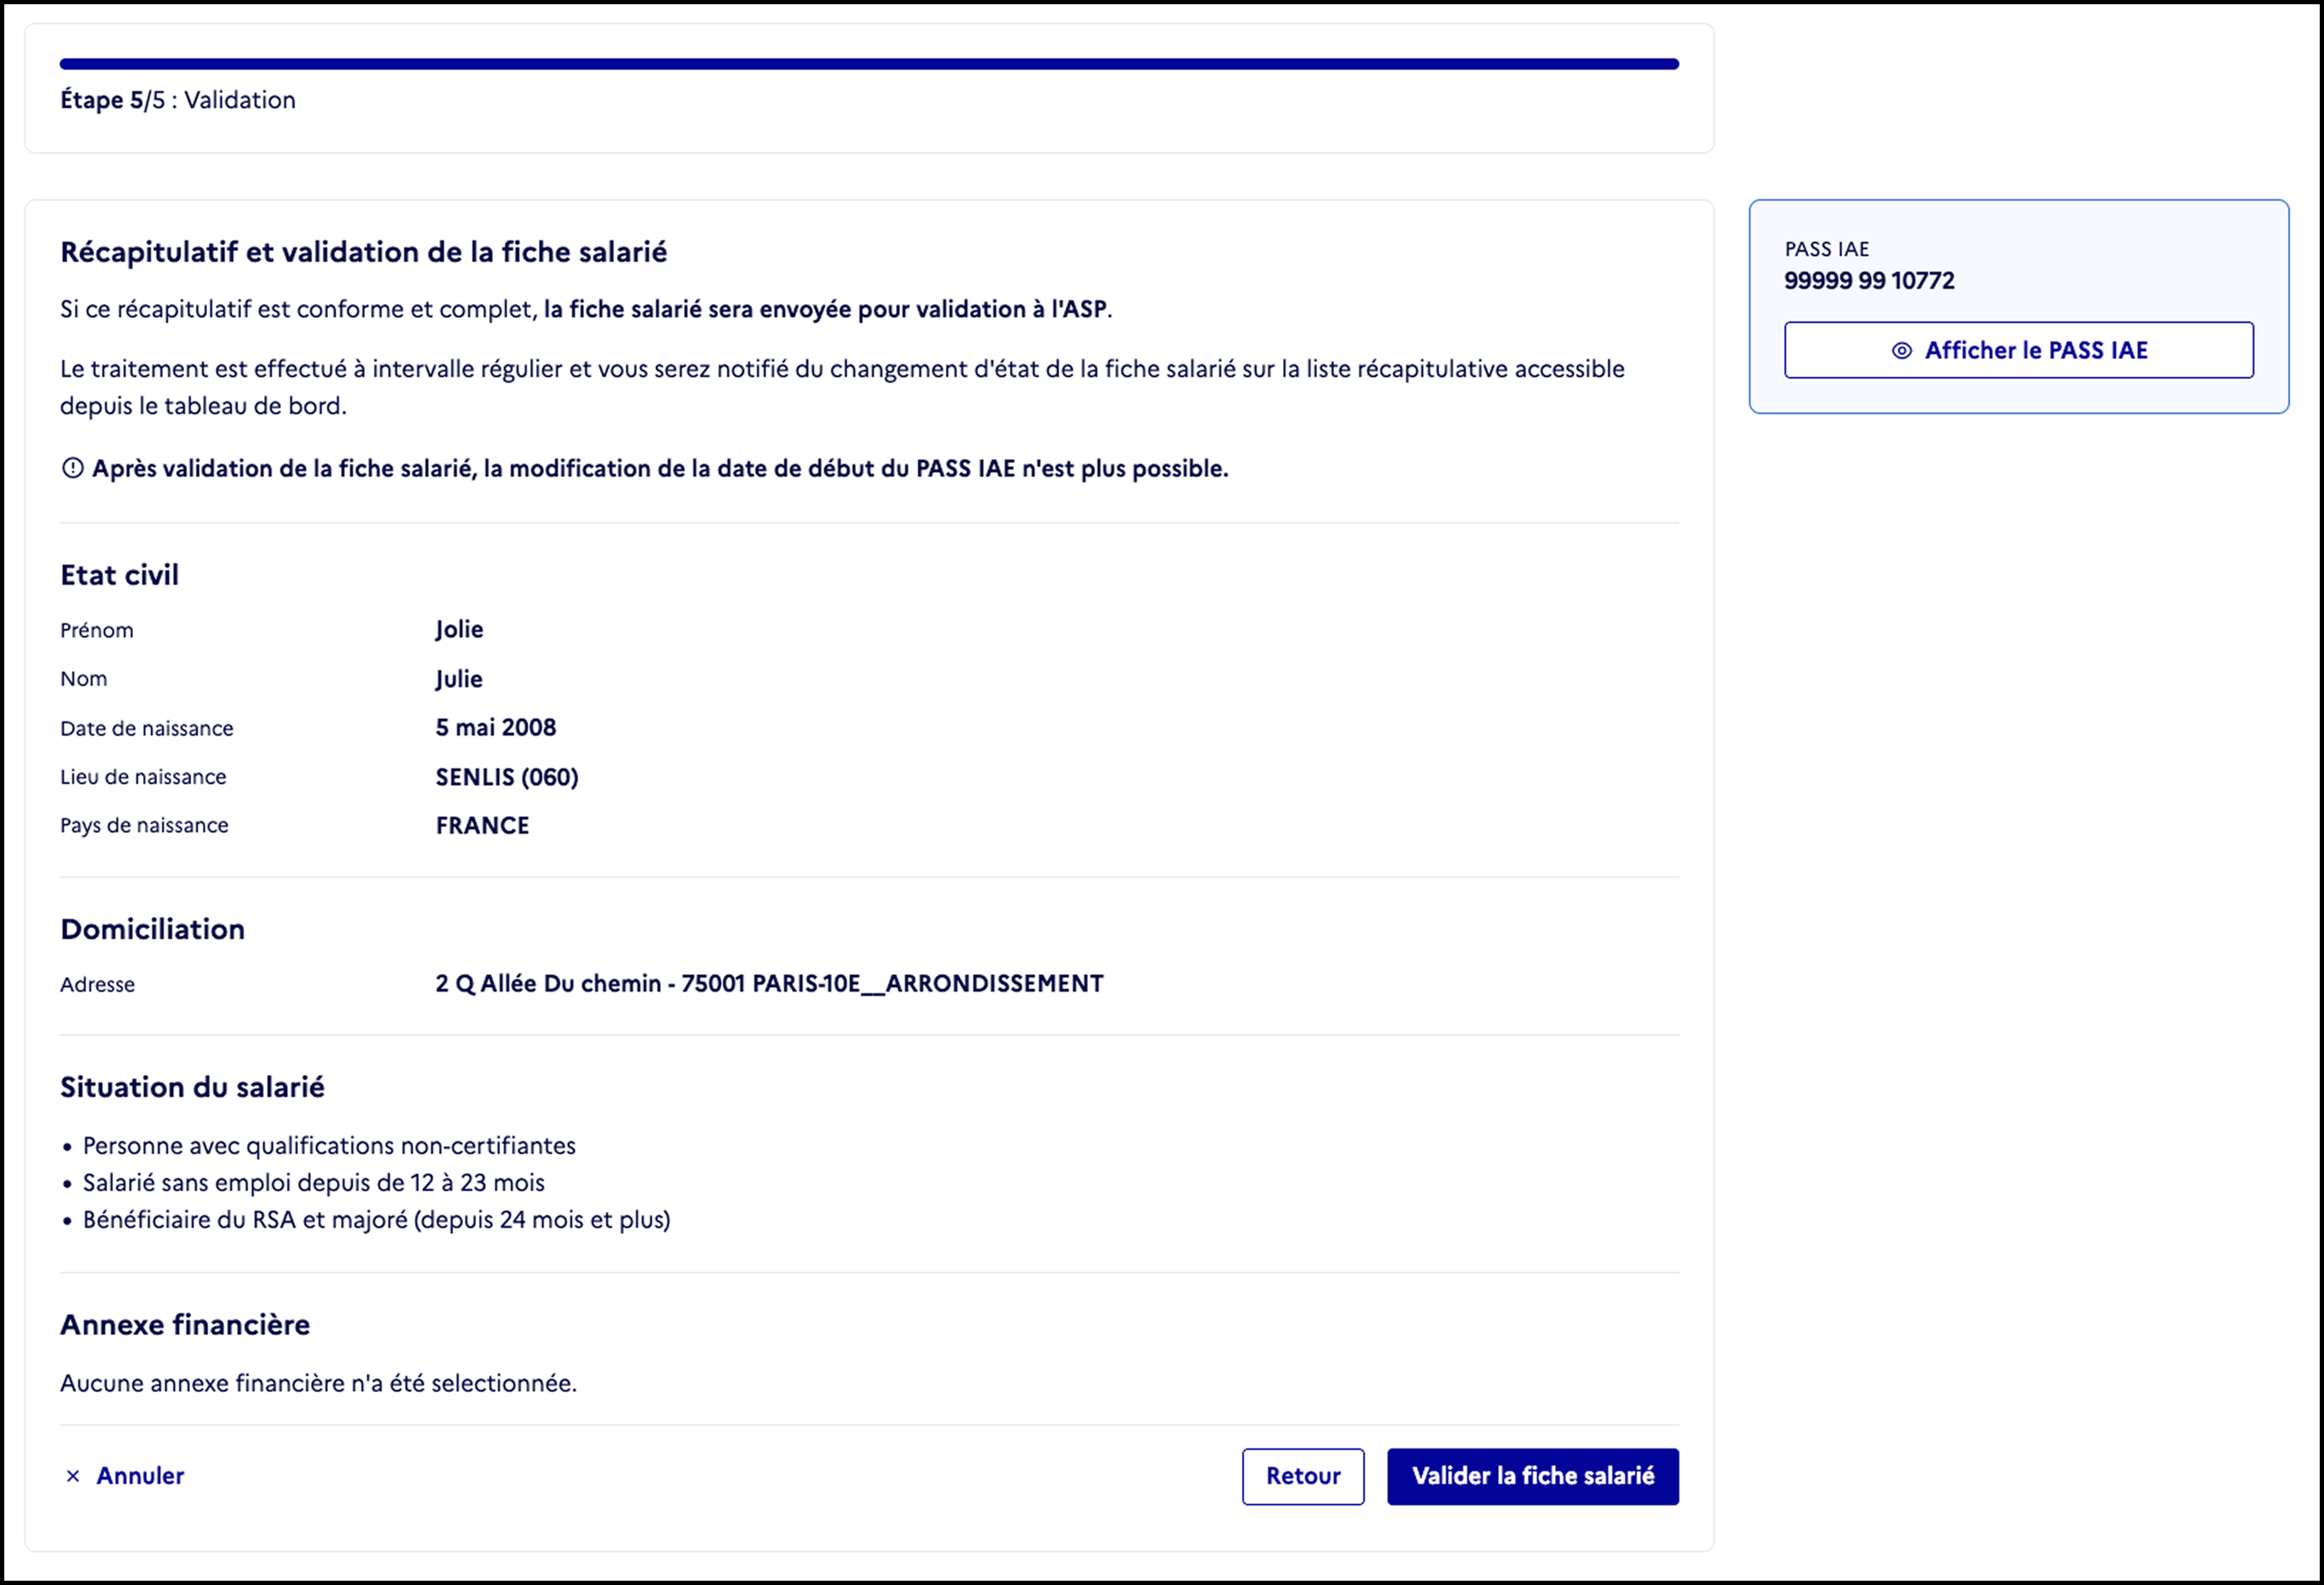Click the Adresse field label
Viewport: 2324px width, 1585px height.
(x=97, y=984)
